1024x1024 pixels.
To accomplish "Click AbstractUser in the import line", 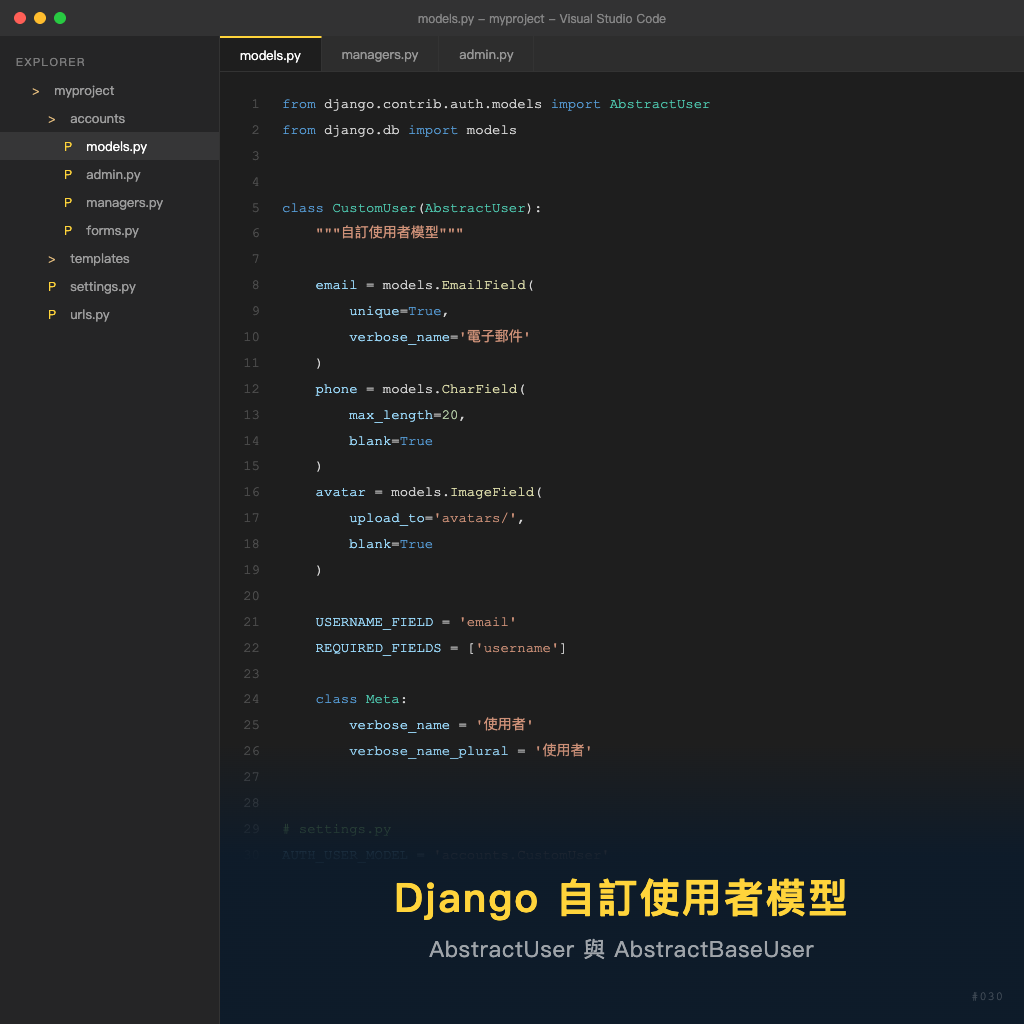I will tap(660, 104).
